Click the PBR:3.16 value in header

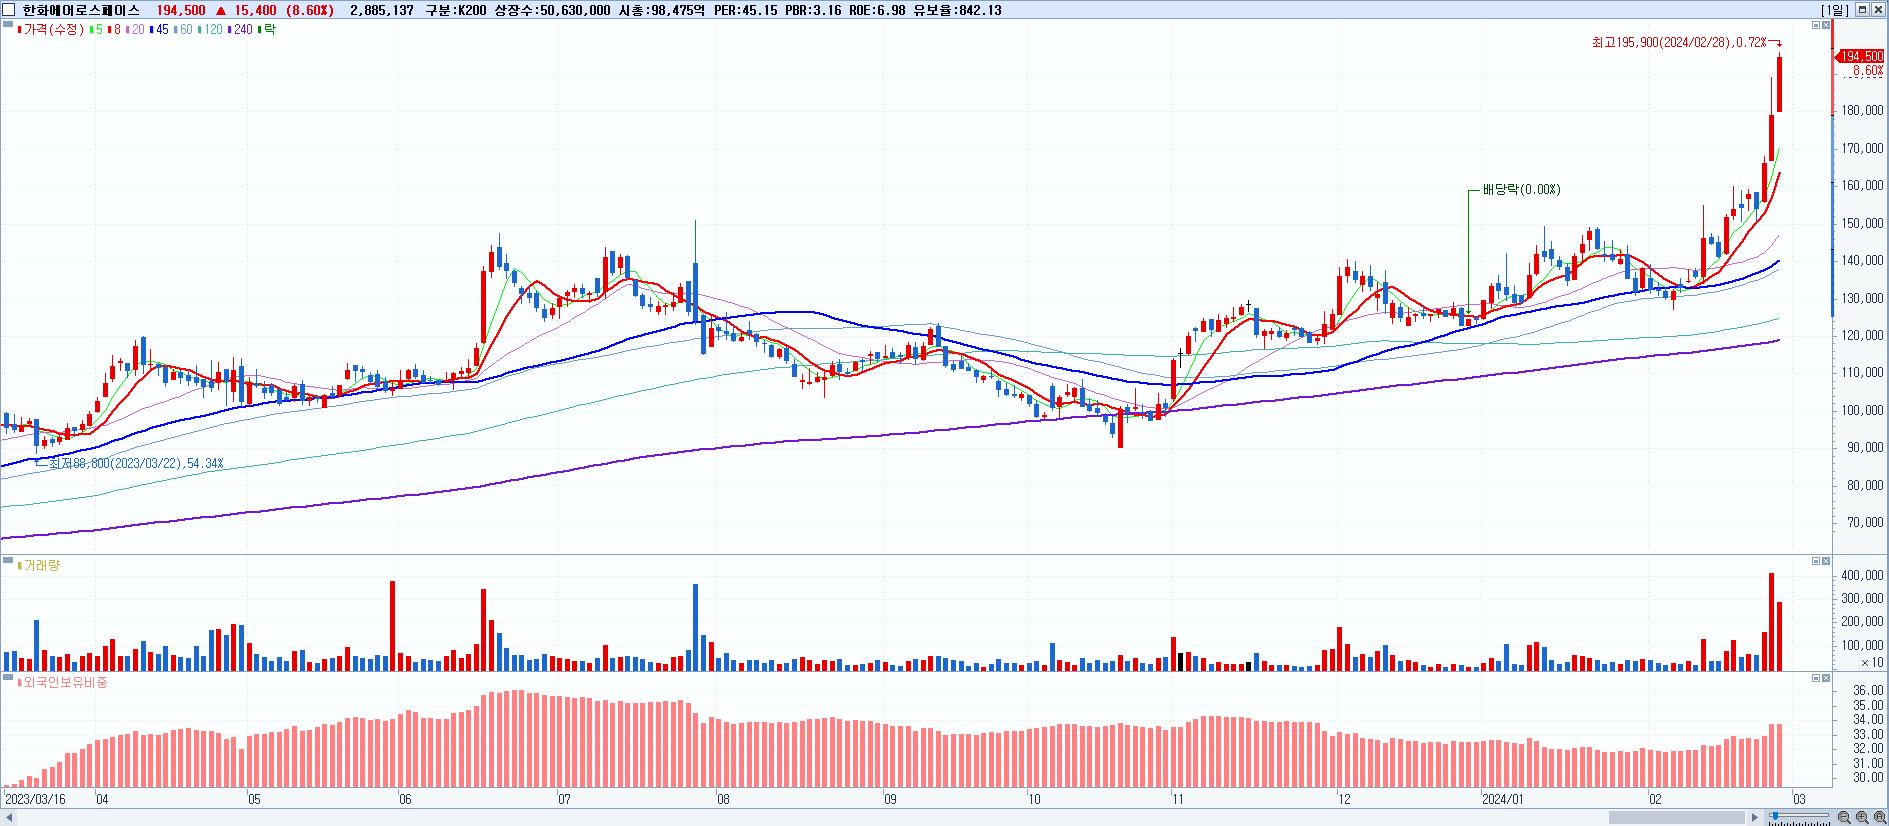(813, 10)
